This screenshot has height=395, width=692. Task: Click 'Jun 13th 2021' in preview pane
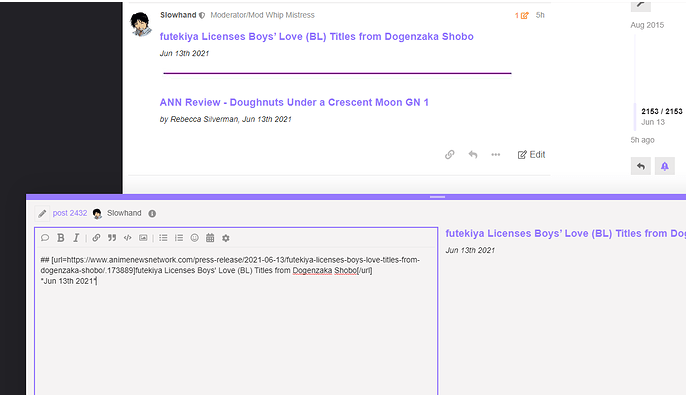coord(470,250)
